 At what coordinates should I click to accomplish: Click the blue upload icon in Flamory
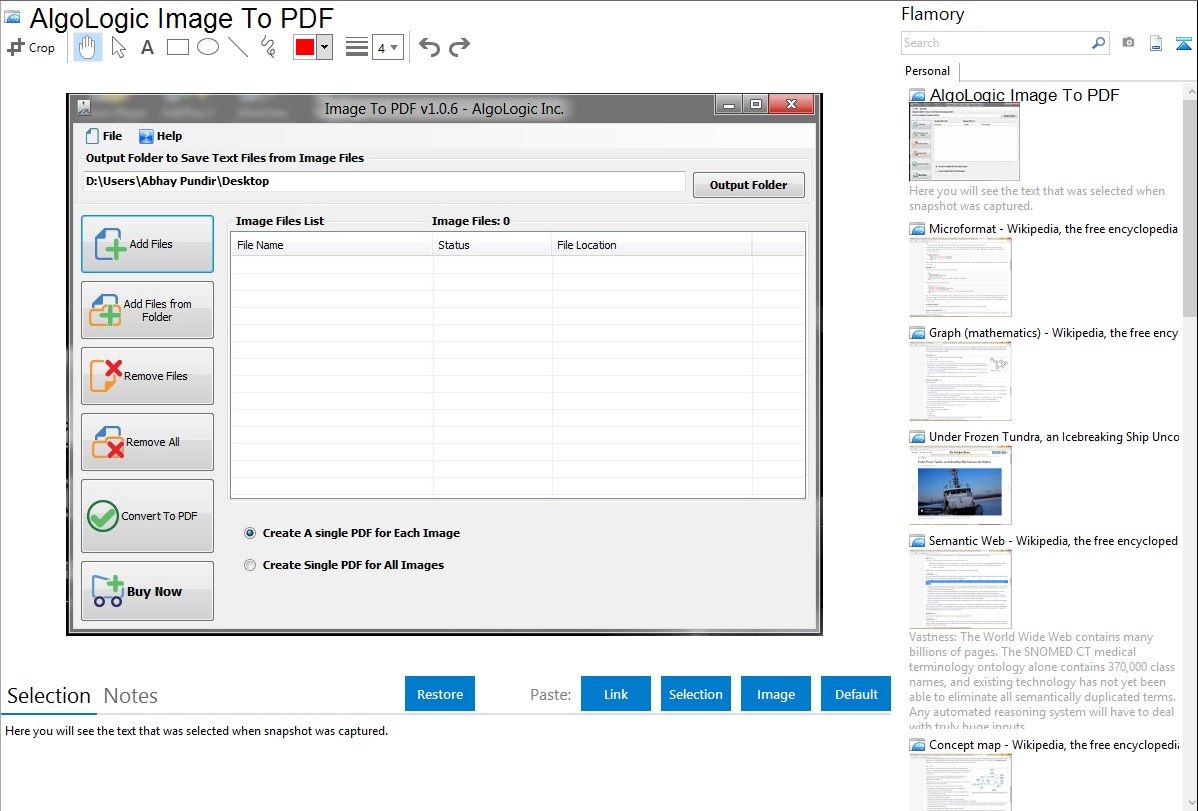pyautogui.click(x=1183, y=44)
